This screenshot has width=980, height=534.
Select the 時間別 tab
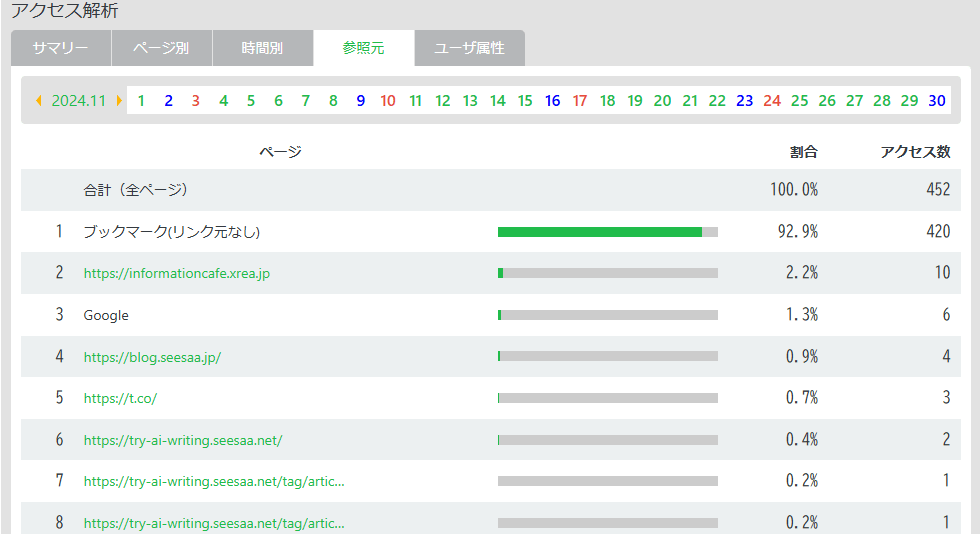click(262, 48)
